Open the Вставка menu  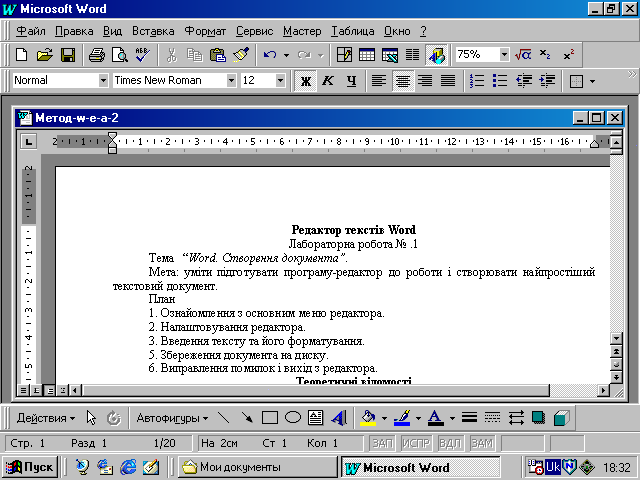(x=153, y=31)
